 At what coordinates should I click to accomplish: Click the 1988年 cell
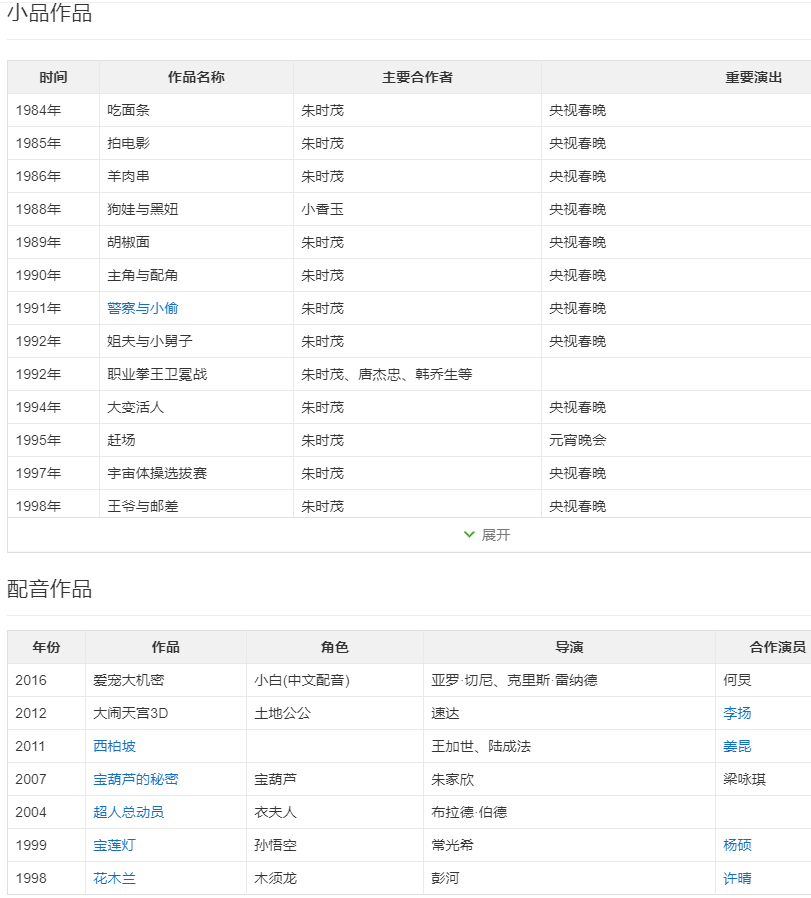[54, 210]
